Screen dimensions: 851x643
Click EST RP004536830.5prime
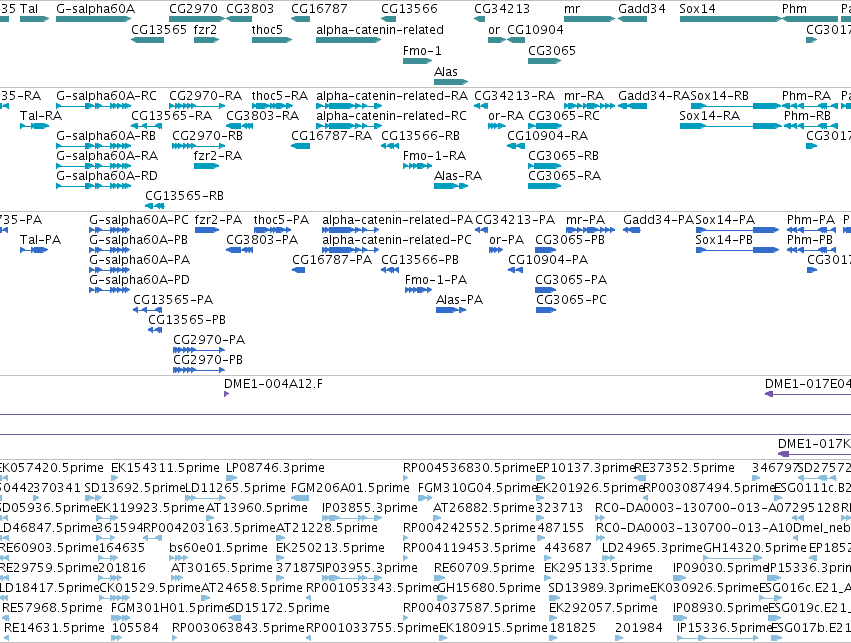tap(469, 468)
